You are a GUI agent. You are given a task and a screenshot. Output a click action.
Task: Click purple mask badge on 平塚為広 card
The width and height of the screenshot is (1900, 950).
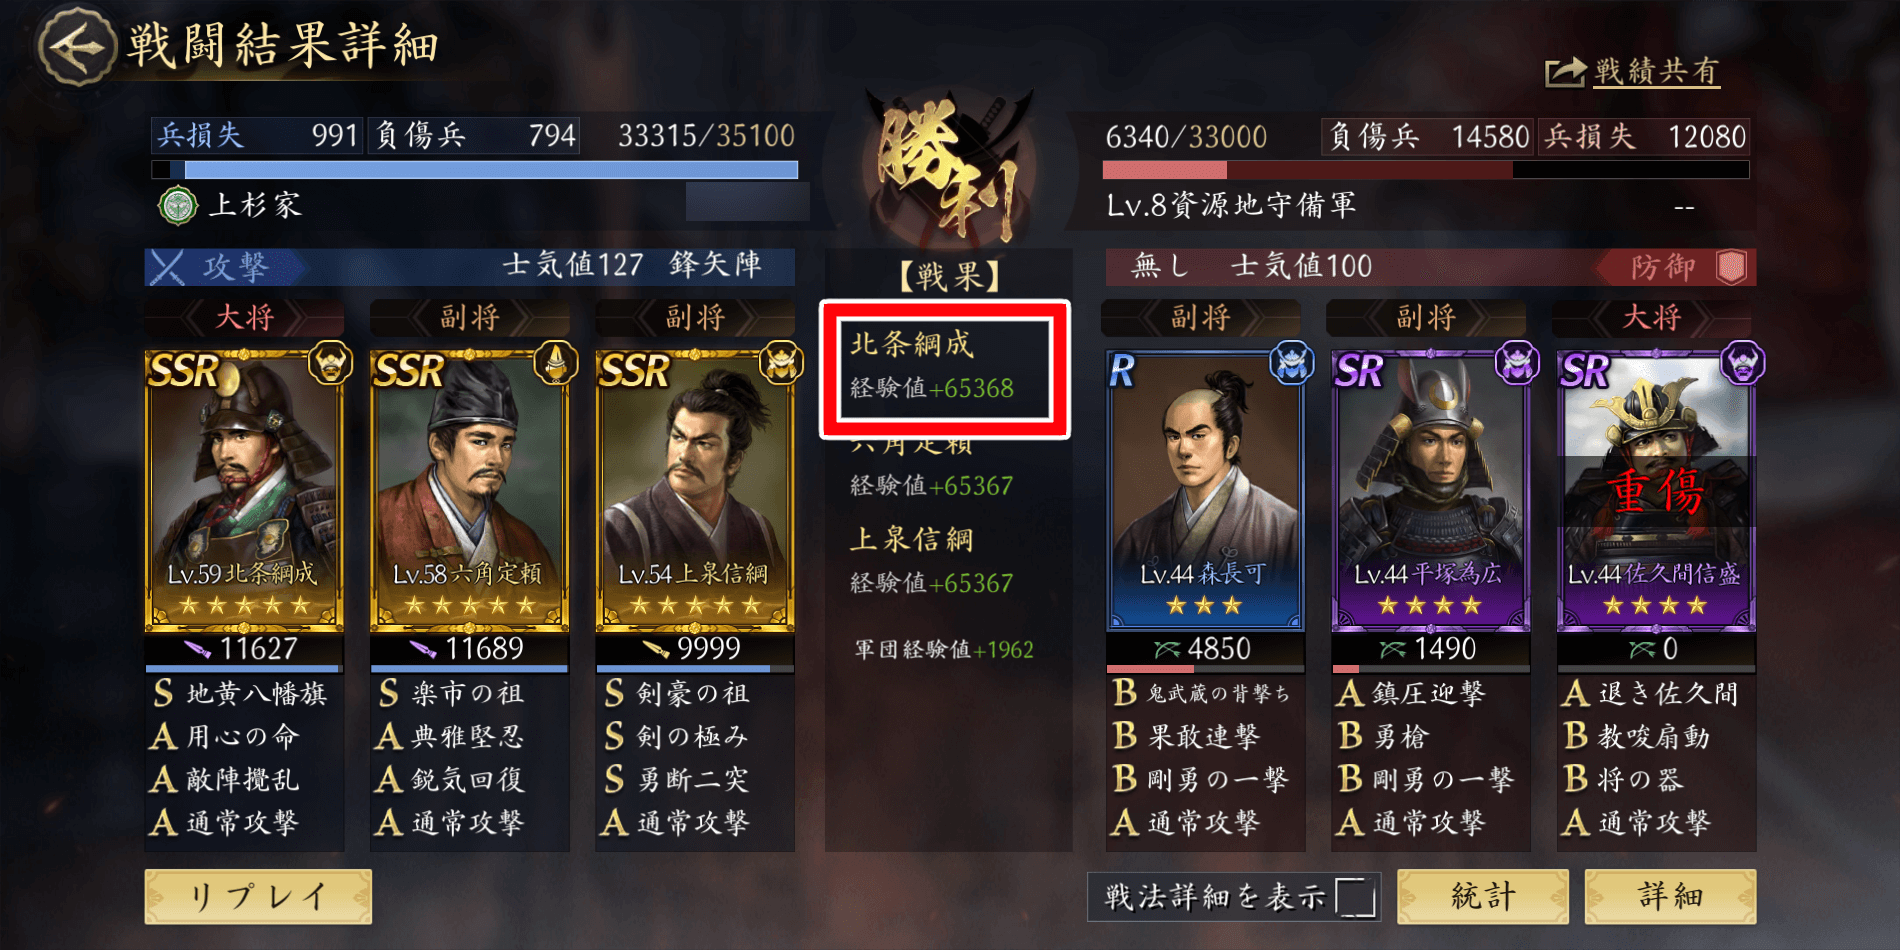click(x=1517, y=362)
